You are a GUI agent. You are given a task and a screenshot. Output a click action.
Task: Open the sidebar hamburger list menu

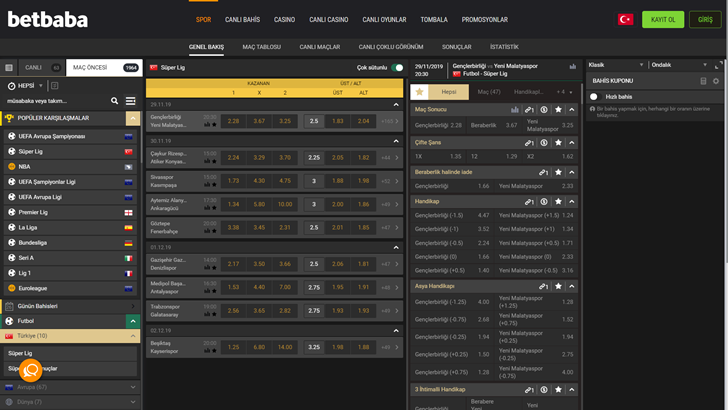click(x=130, y=101)
